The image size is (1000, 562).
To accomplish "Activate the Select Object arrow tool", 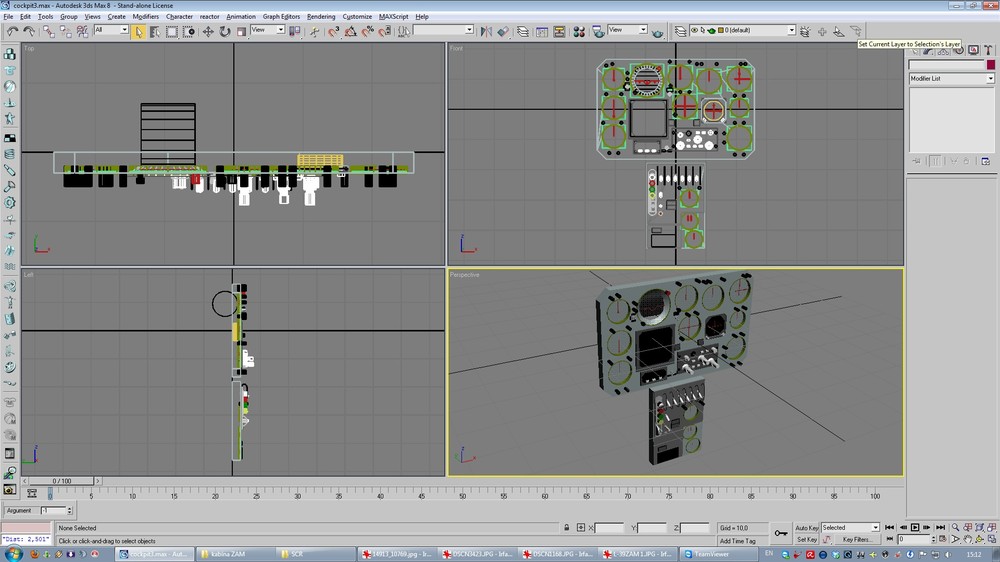I will (x=139, y=31).
